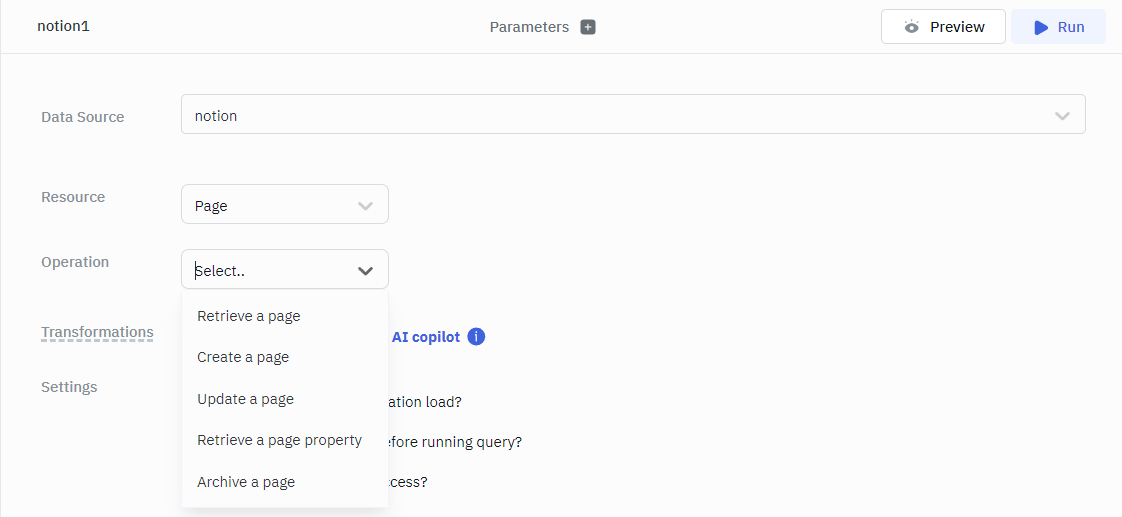Click the notion1 query name
This screenshot has width=1122, height=517.
[x=63, y=26]
